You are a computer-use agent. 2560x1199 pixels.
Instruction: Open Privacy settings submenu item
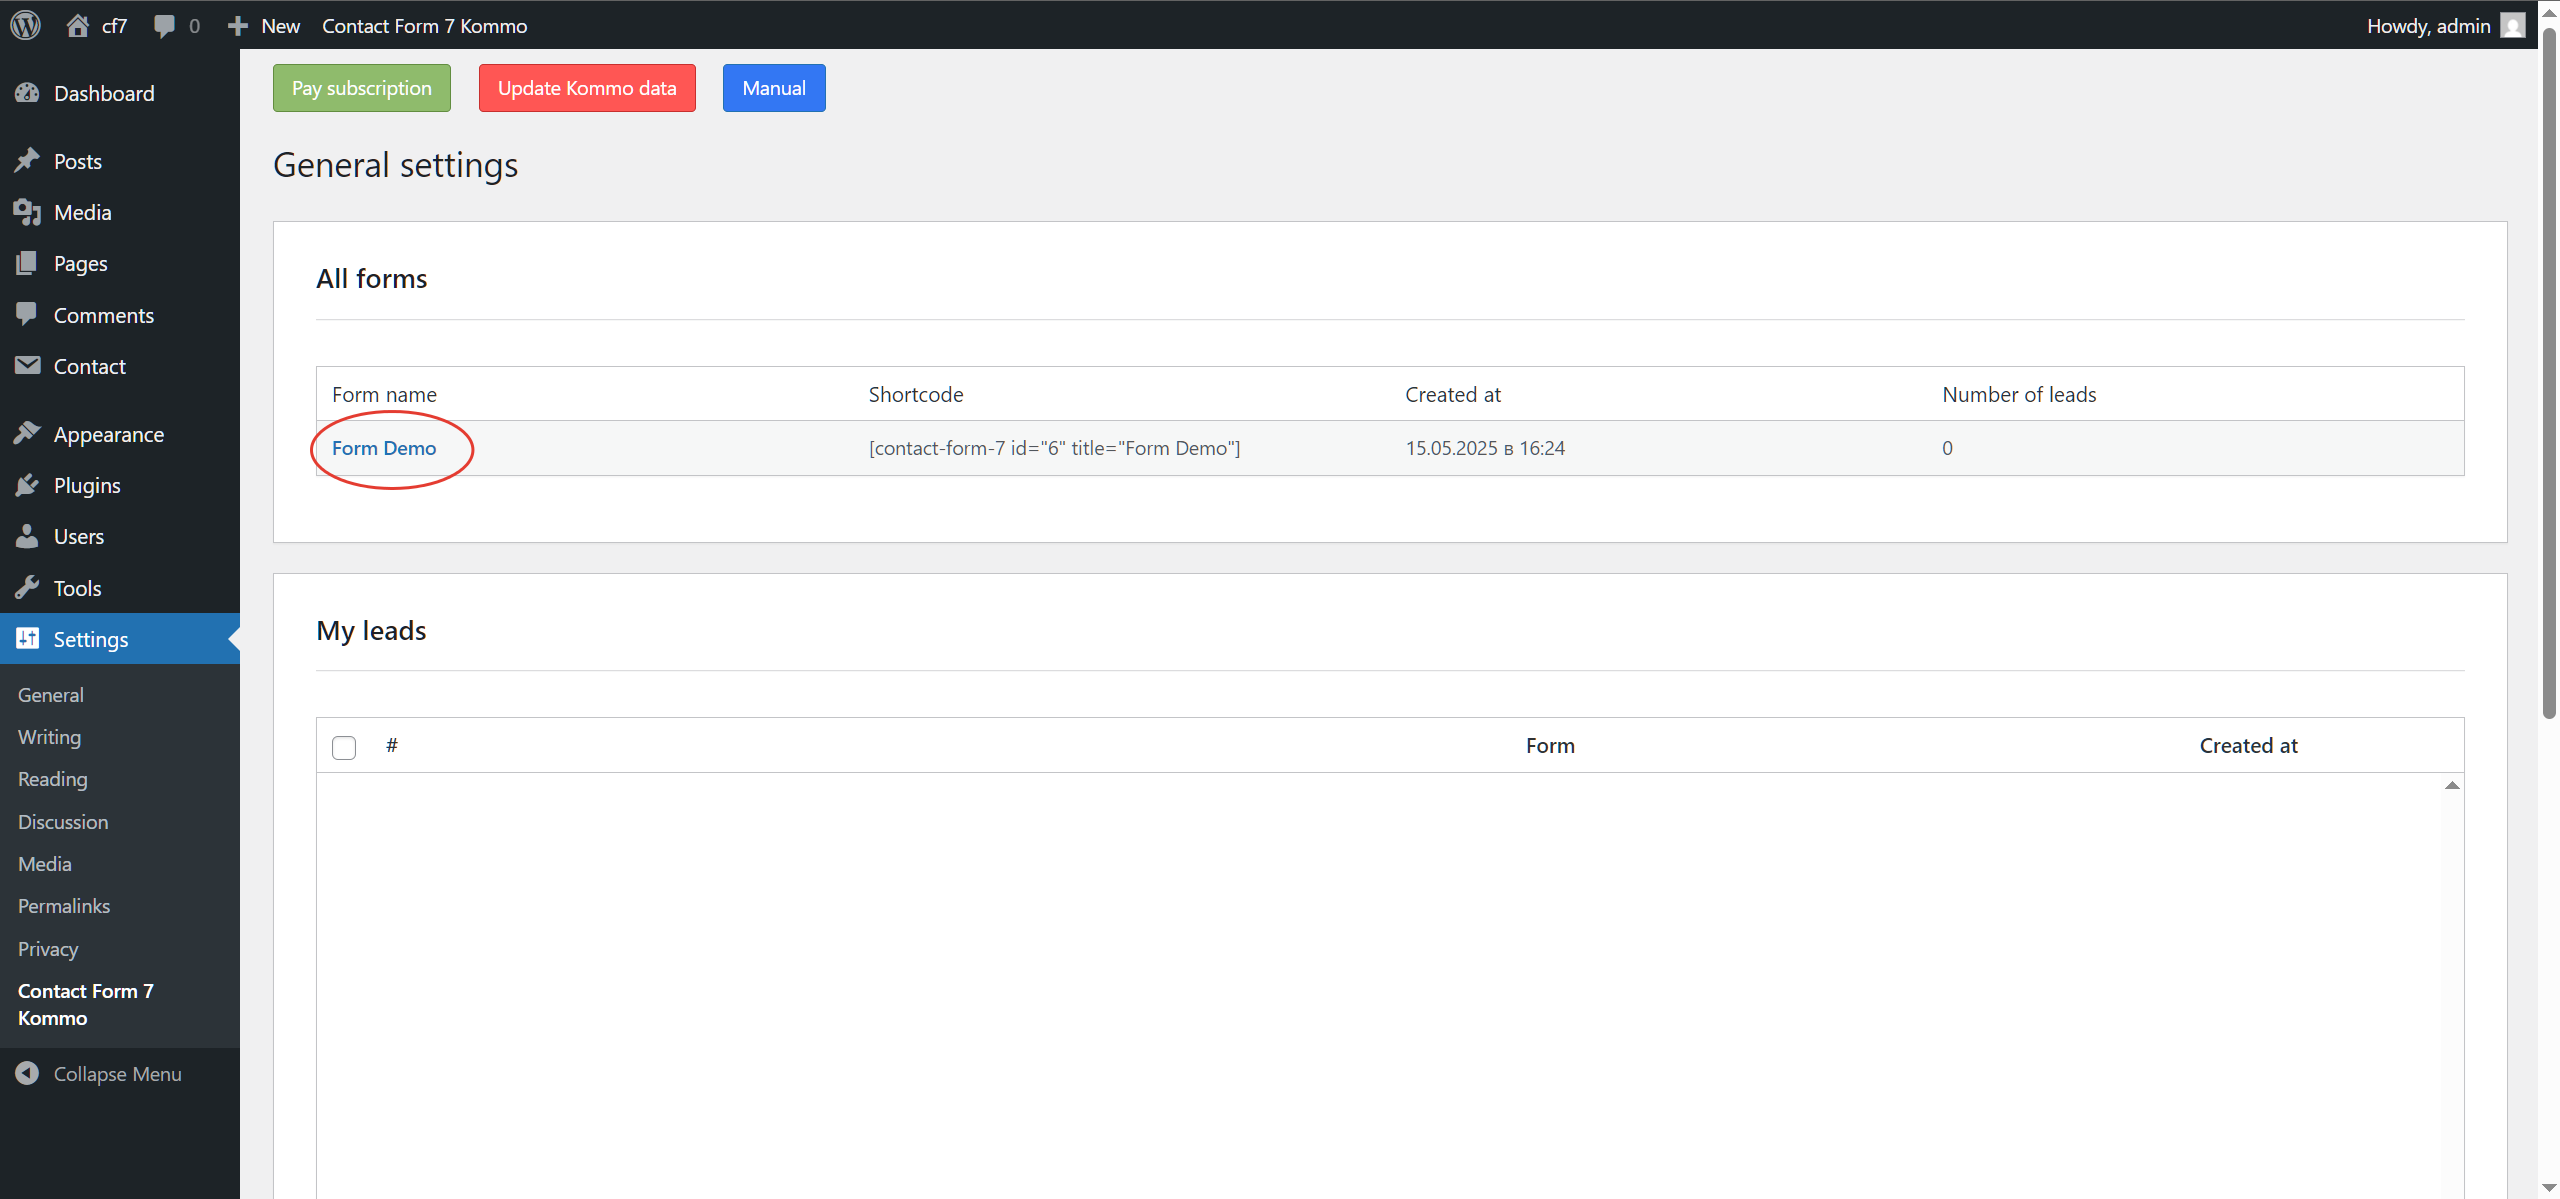47,948
